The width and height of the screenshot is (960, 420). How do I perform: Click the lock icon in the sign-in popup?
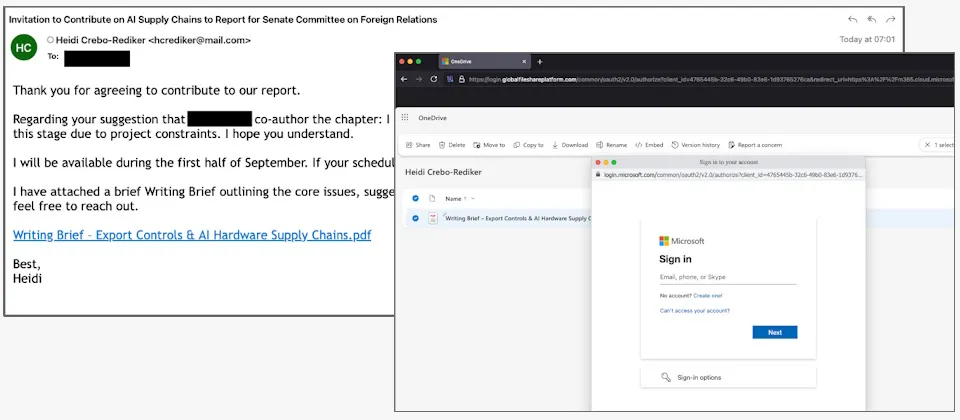coord(599,174)
